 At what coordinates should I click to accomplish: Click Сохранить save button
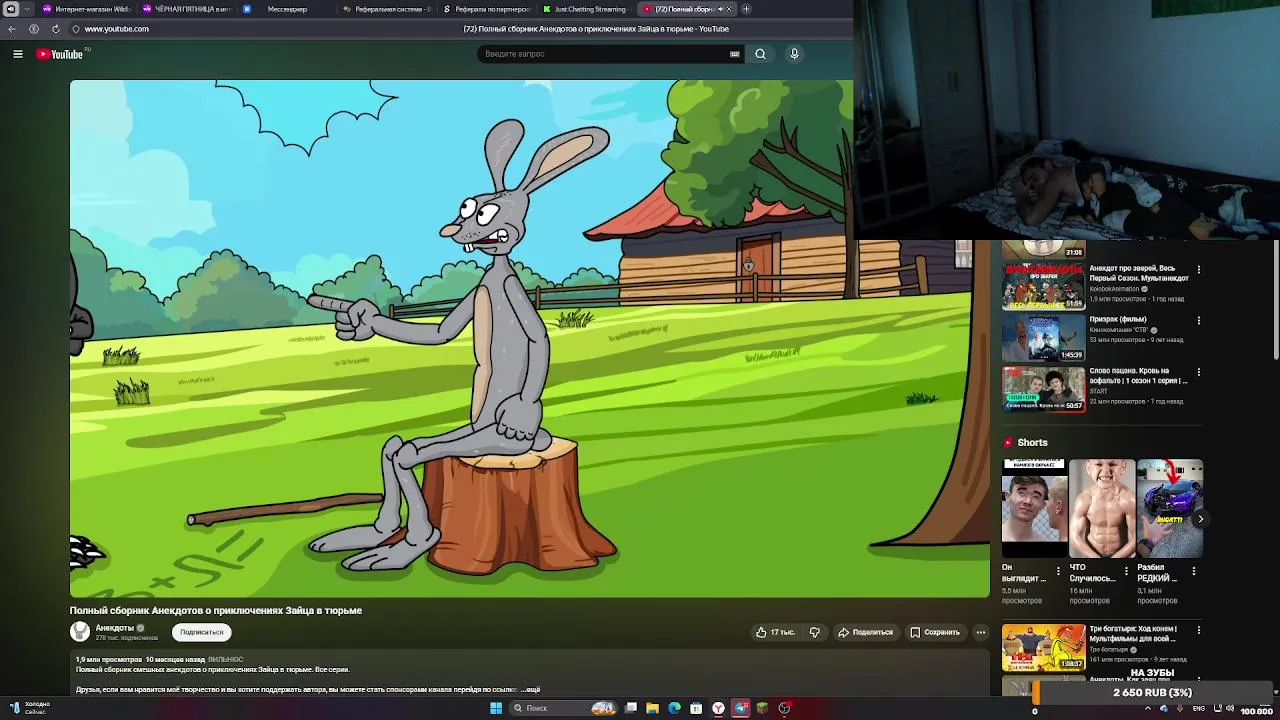coord(935,632)
